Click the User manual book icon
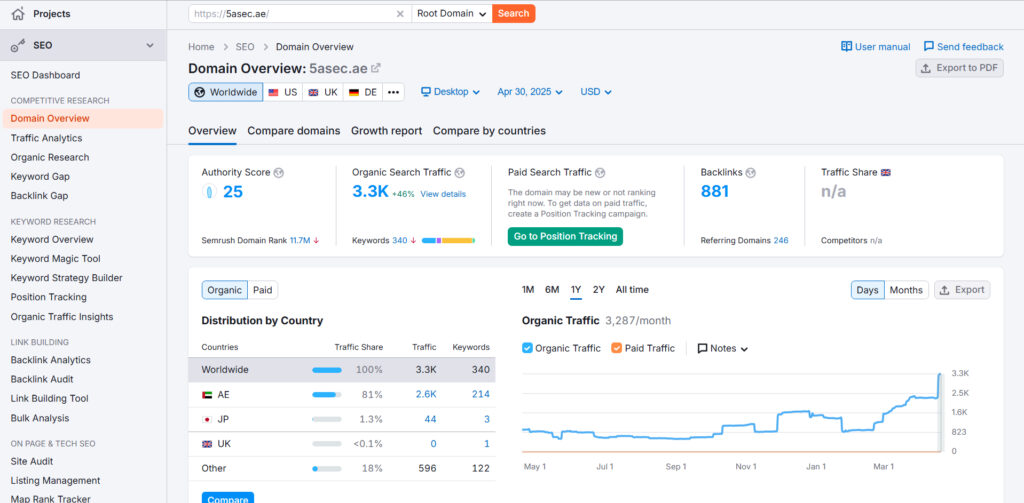 [846, 46]
